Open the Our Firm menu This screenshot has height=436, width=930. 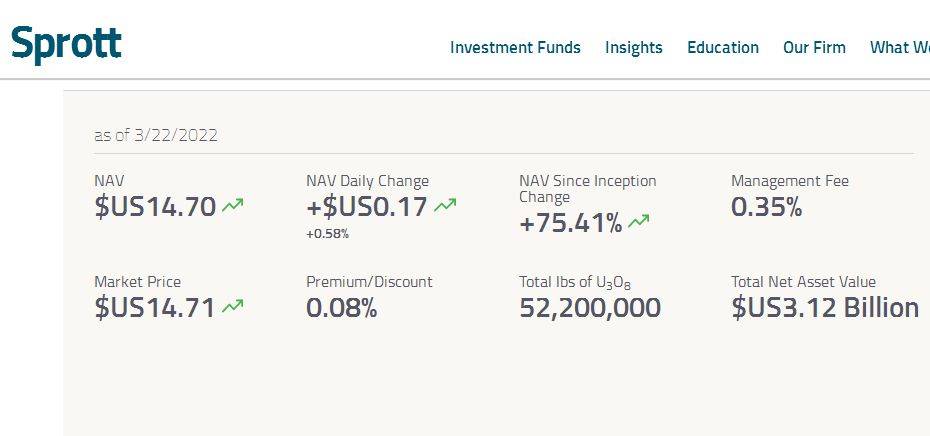[814, 47]
